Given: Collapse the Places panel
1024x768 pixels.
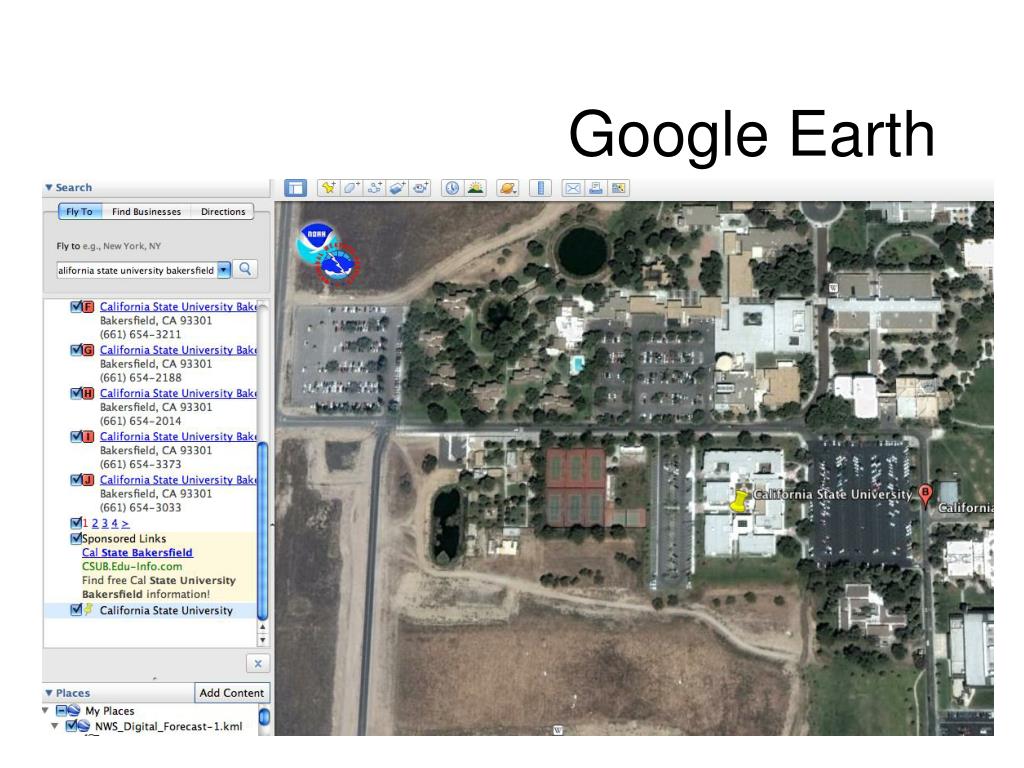Looking at the screenshot, I should pyautogui.click(x=49, y=693).
